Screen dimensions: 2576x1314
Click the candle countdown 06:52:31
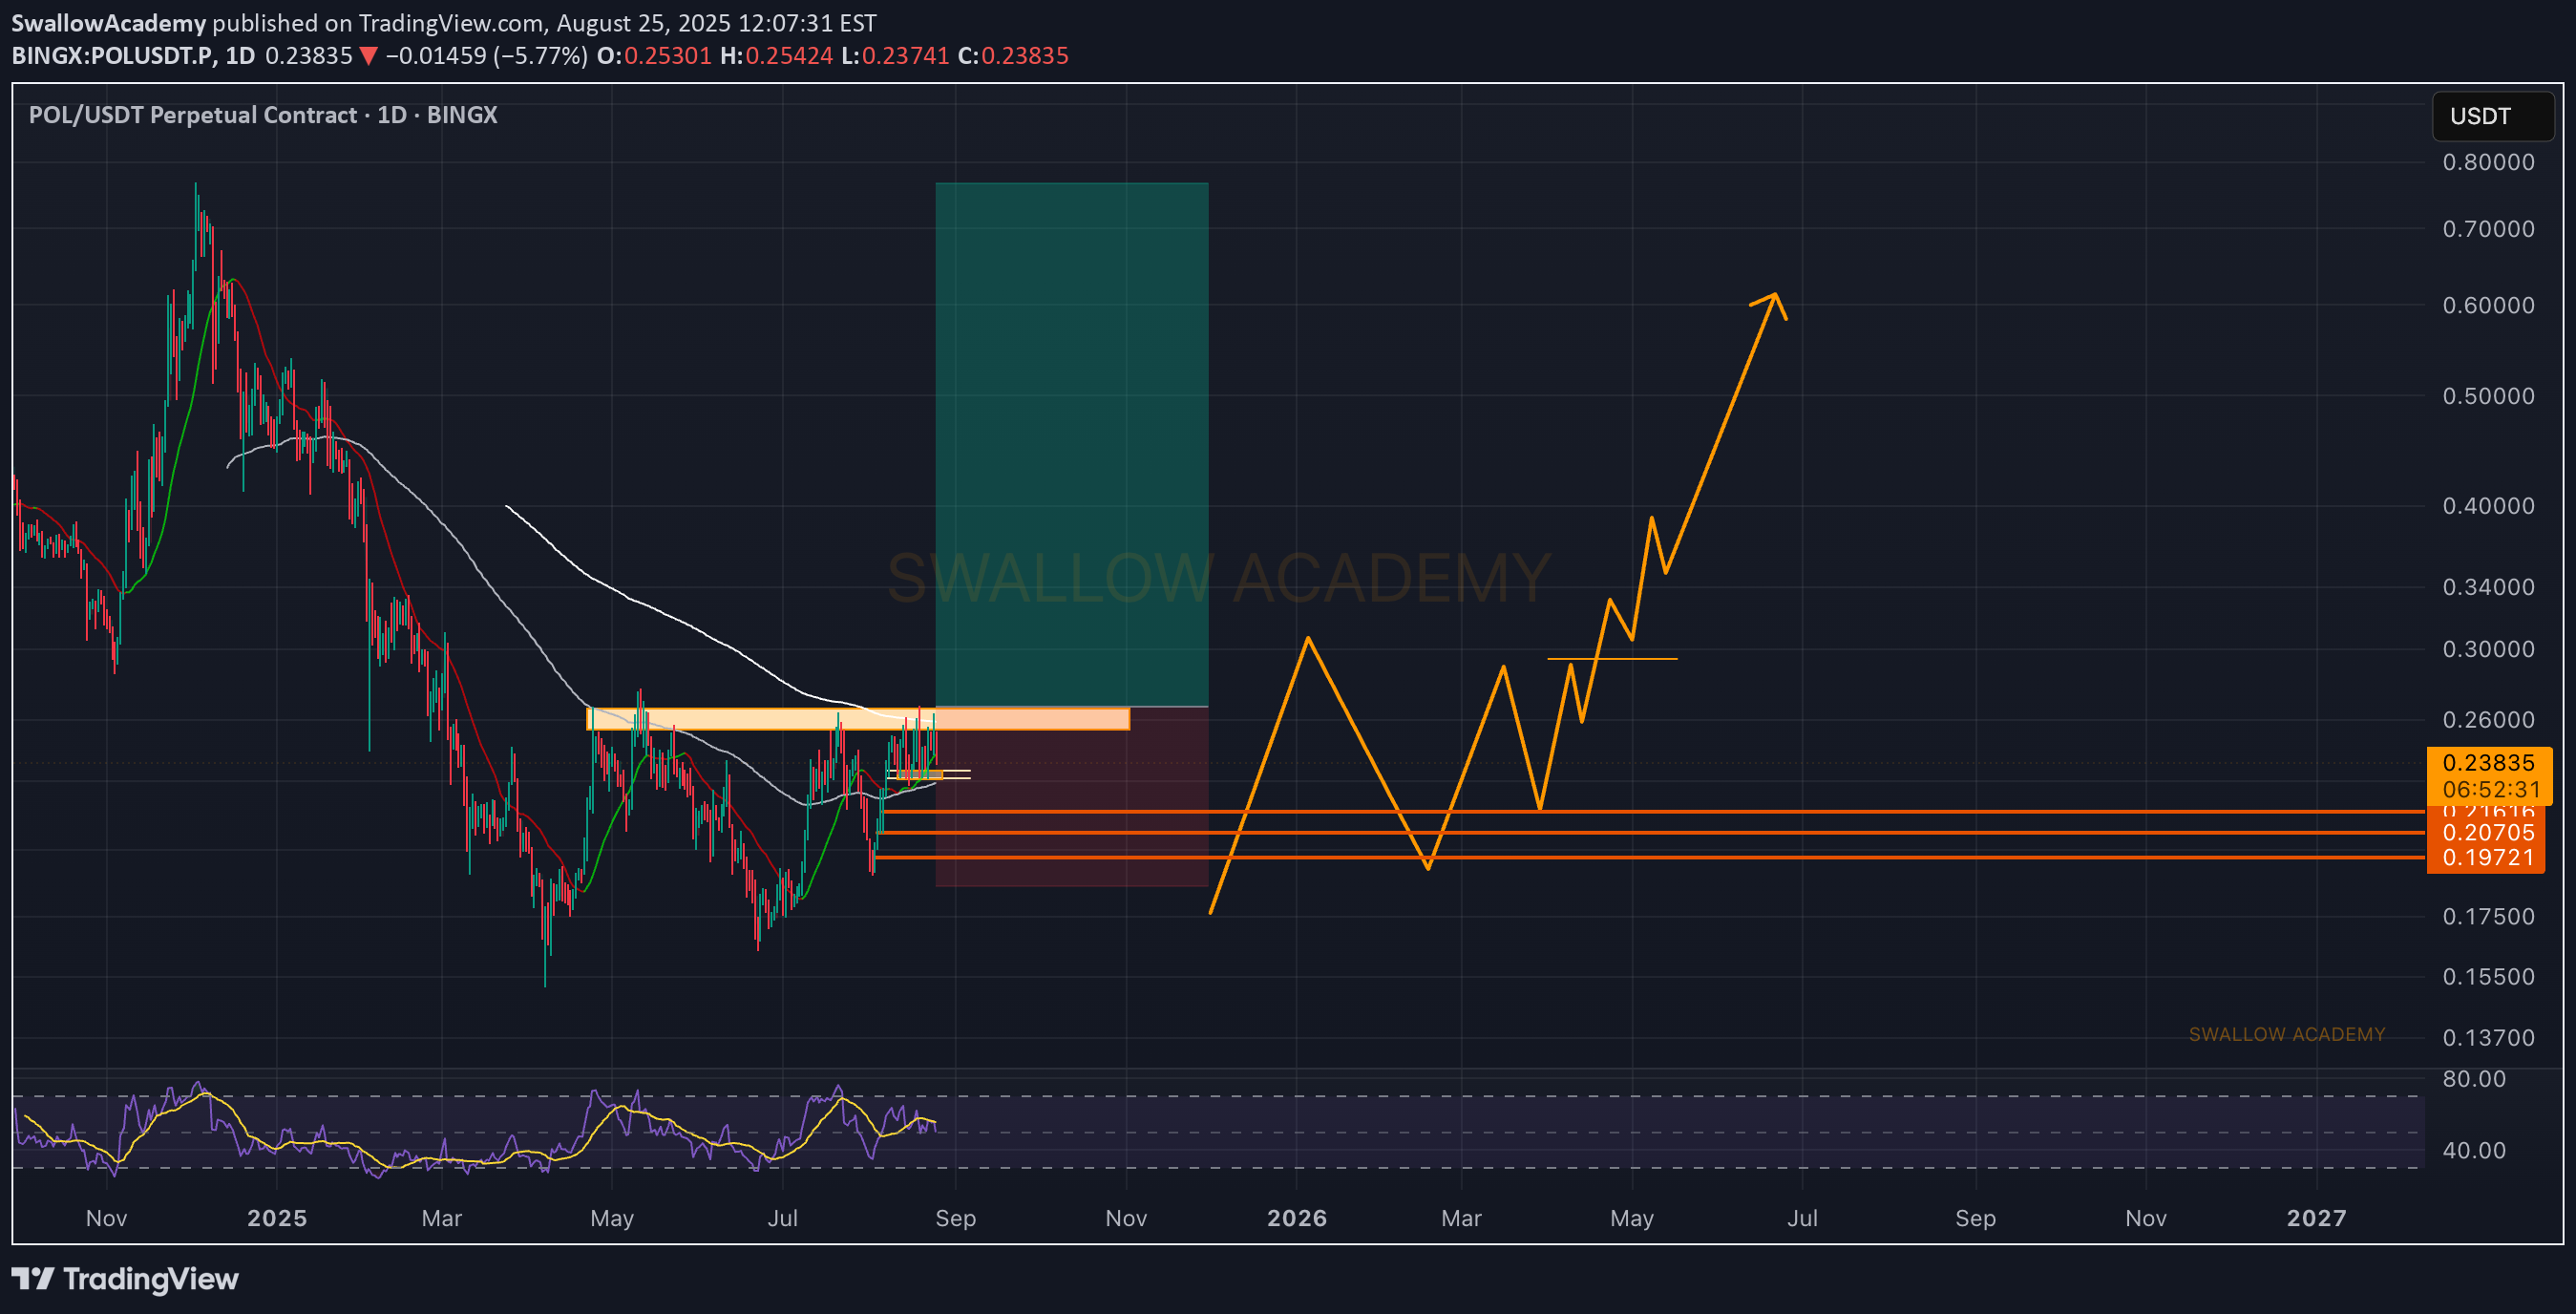pos(2491,789)
